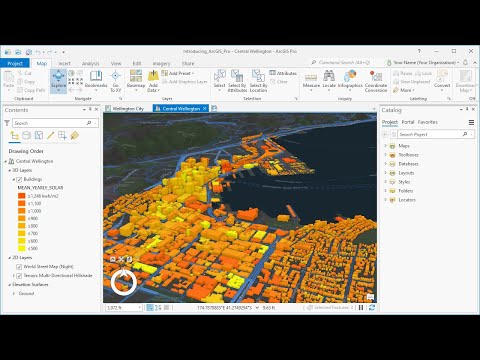The image size is (480, 360).
Task: Switch to the Wellington City map tab
Action: pyautogui.click(x=128, y=109)
